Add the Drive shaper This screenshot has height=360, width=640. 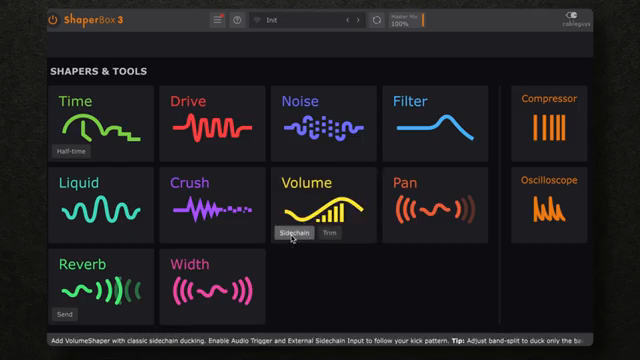click(212, 123)
